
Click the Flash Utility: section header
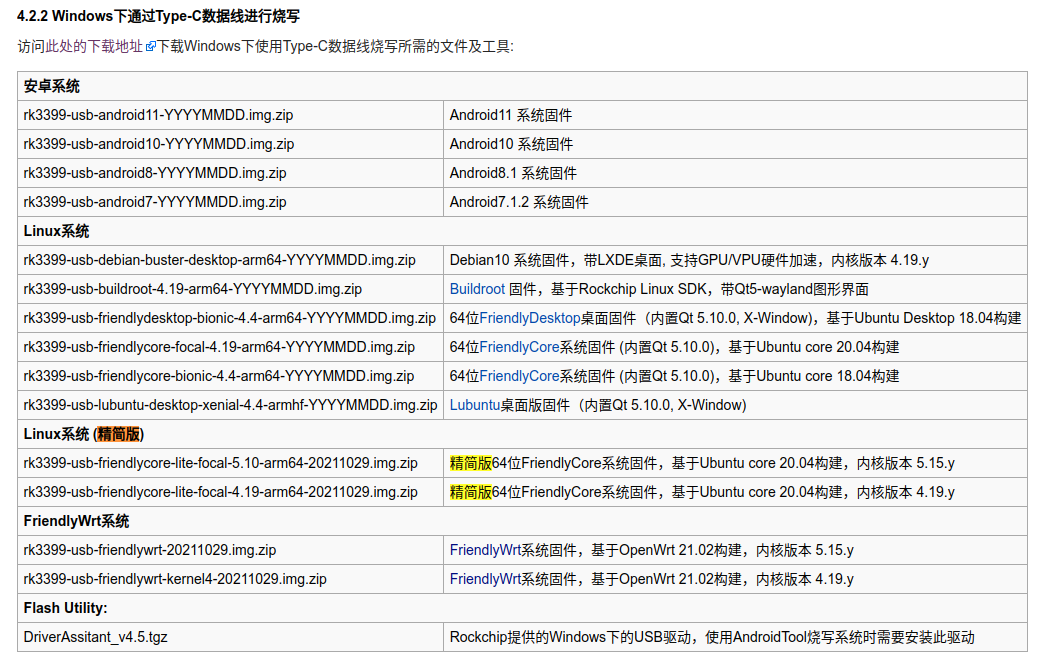tap(66, 608)
